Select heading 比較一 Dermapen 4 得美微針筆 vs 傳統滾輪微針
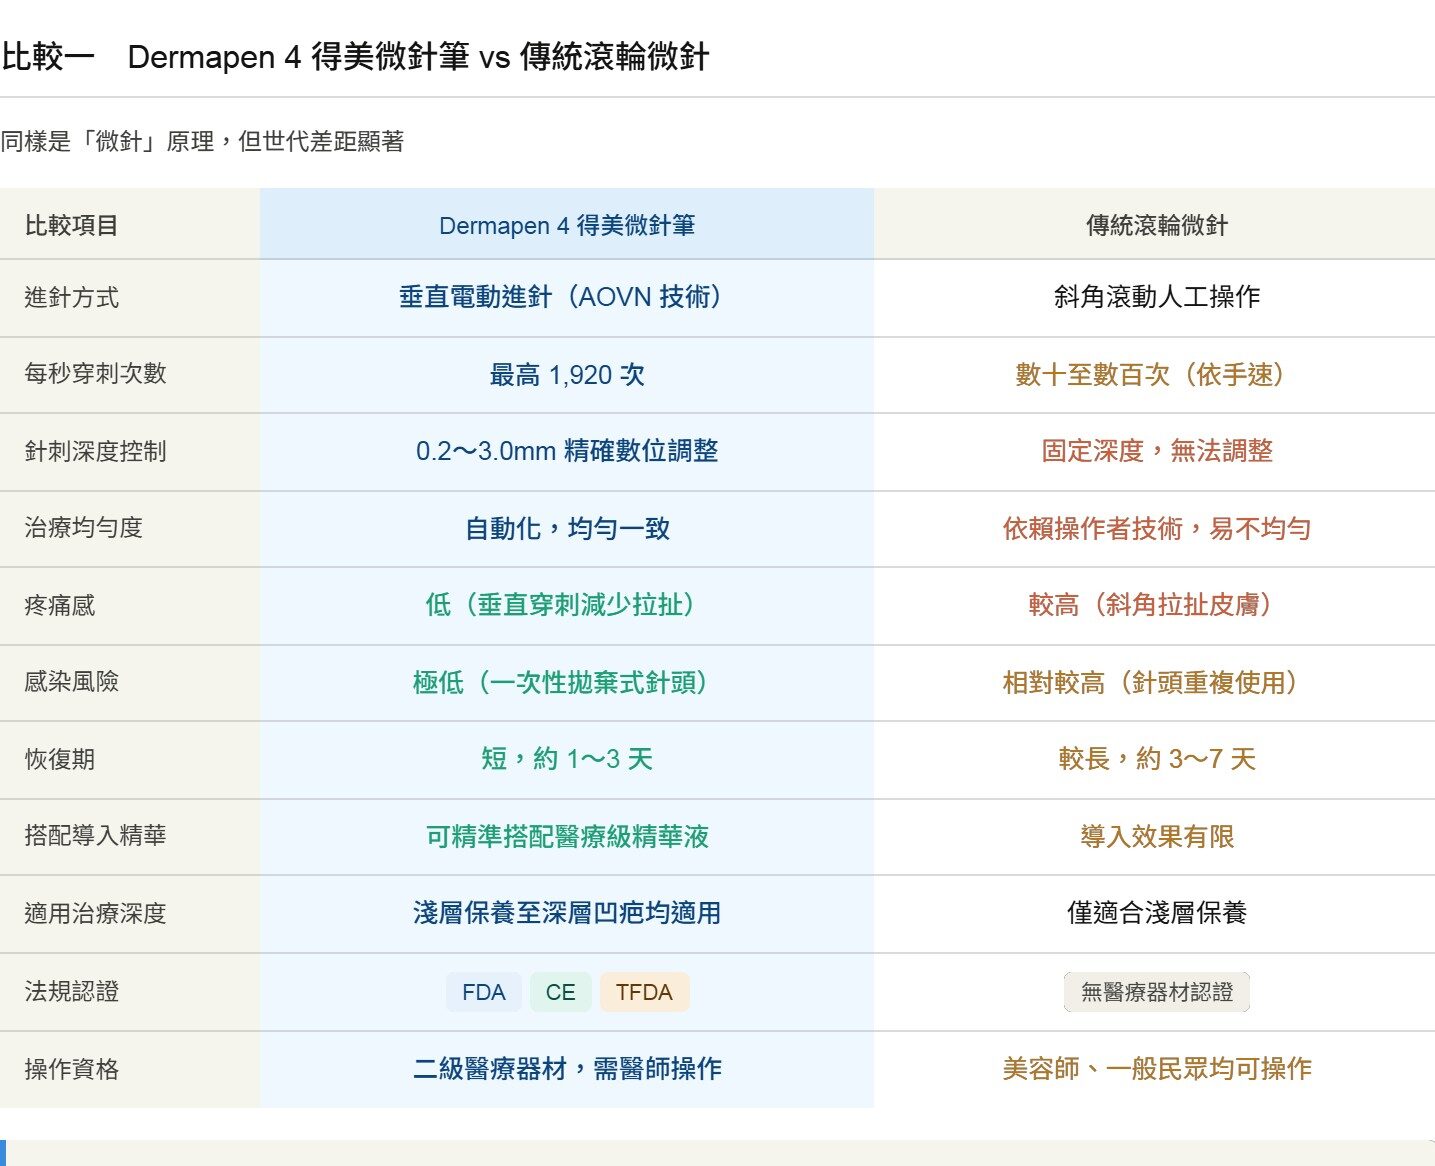Viewport: 1435px width, 1166px height. (x=355, y=56)
